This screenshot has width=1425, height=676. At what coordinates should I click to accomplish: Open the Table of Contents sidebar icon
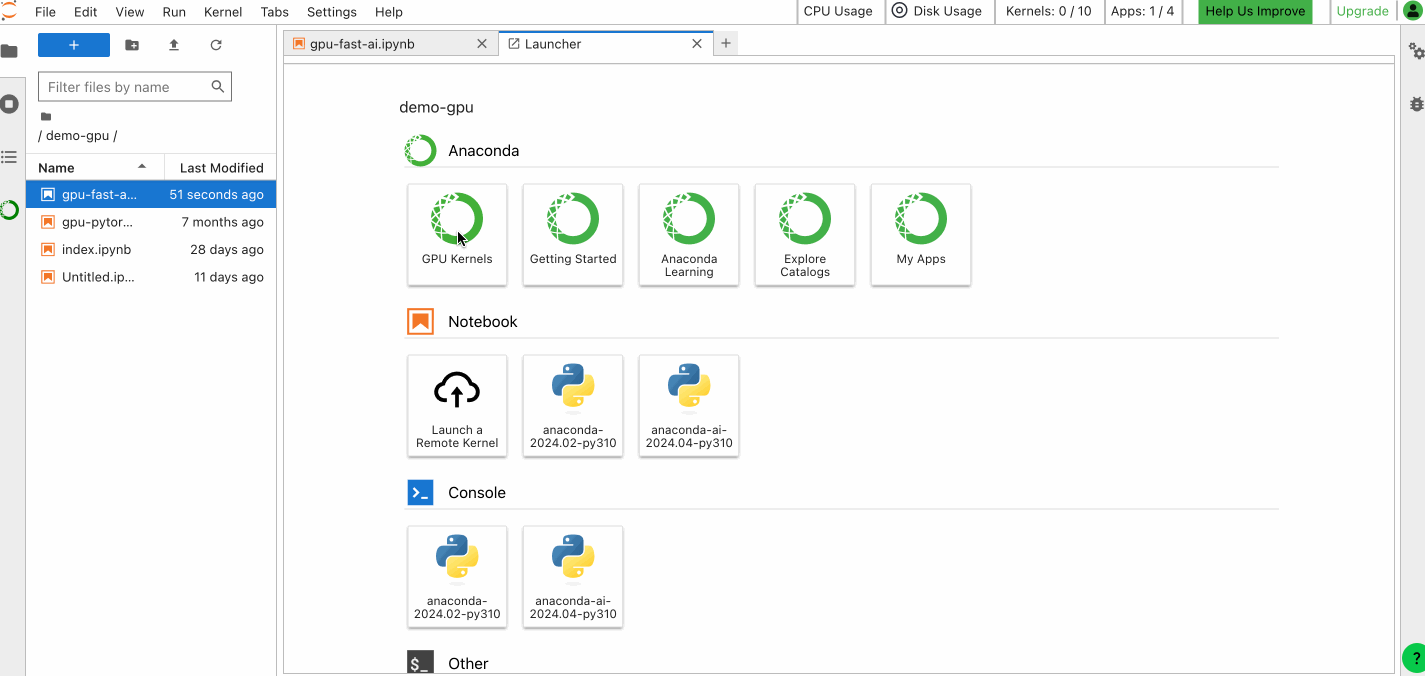point(9,157)
